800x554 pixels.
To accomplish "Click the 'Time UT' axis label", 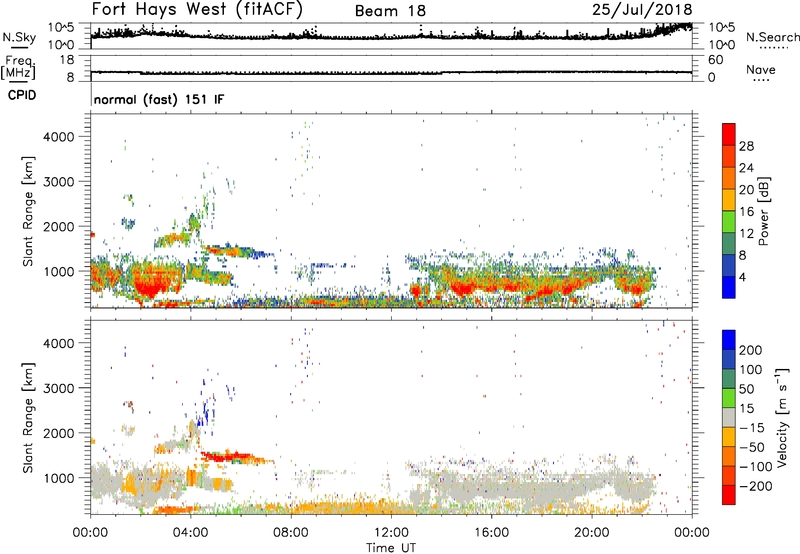I will pyautogui.click(x=391, y=547).
